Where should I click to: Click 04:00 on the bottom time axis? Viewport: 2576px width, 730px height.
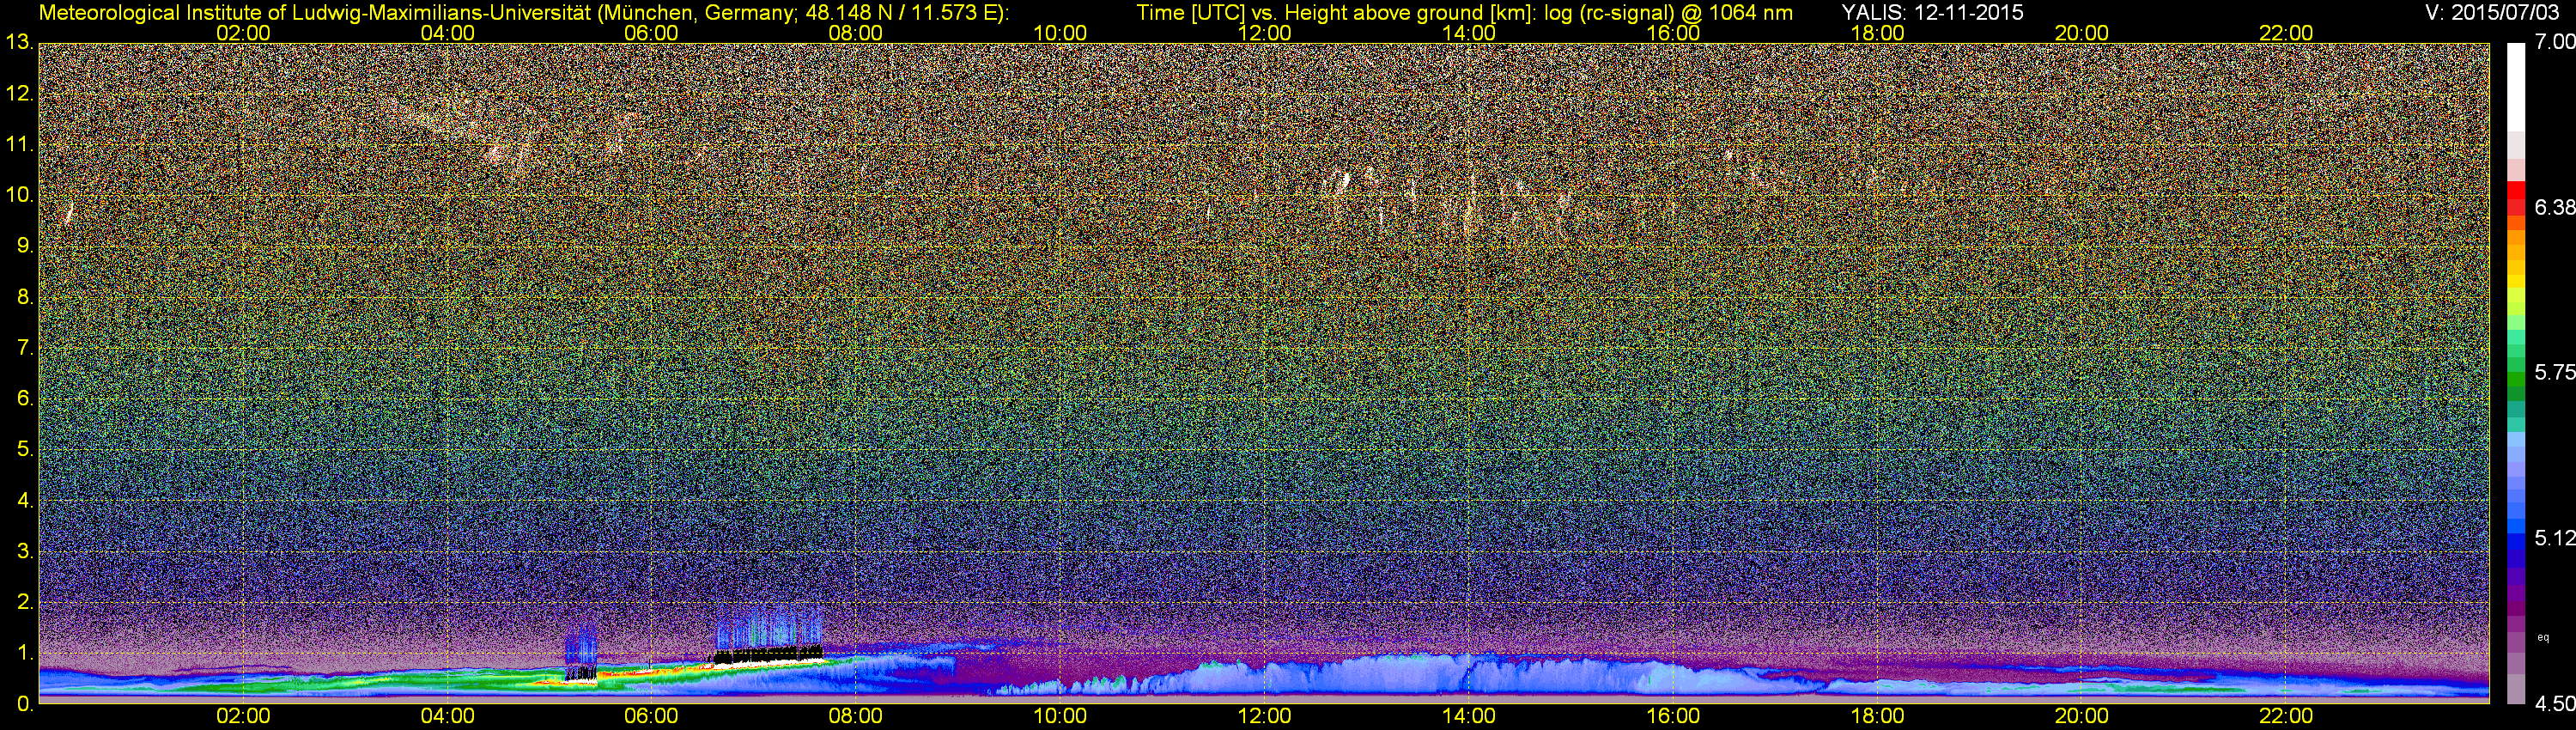click(447, 717)
